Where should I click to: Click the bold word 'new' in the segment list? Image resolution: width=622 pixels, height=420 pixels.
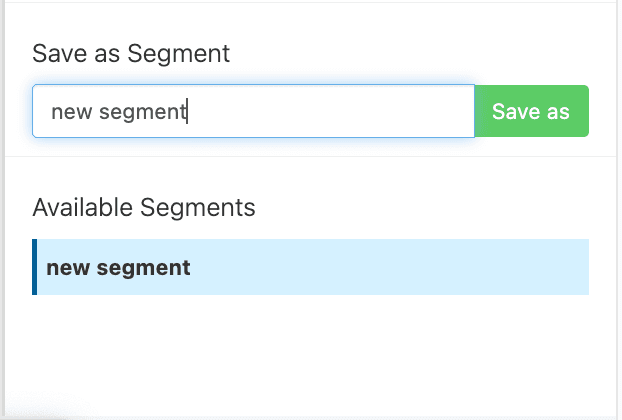pyautogui.click(x=65, y=268)
